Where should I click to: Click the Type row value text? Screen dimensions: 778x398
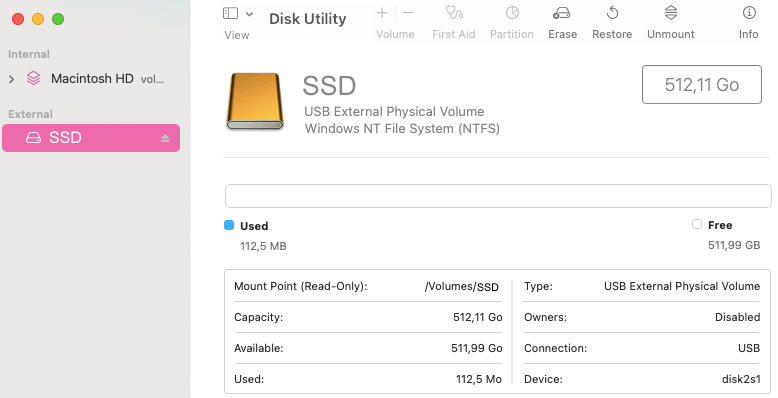pyautogui.click(x=682, y=286)
